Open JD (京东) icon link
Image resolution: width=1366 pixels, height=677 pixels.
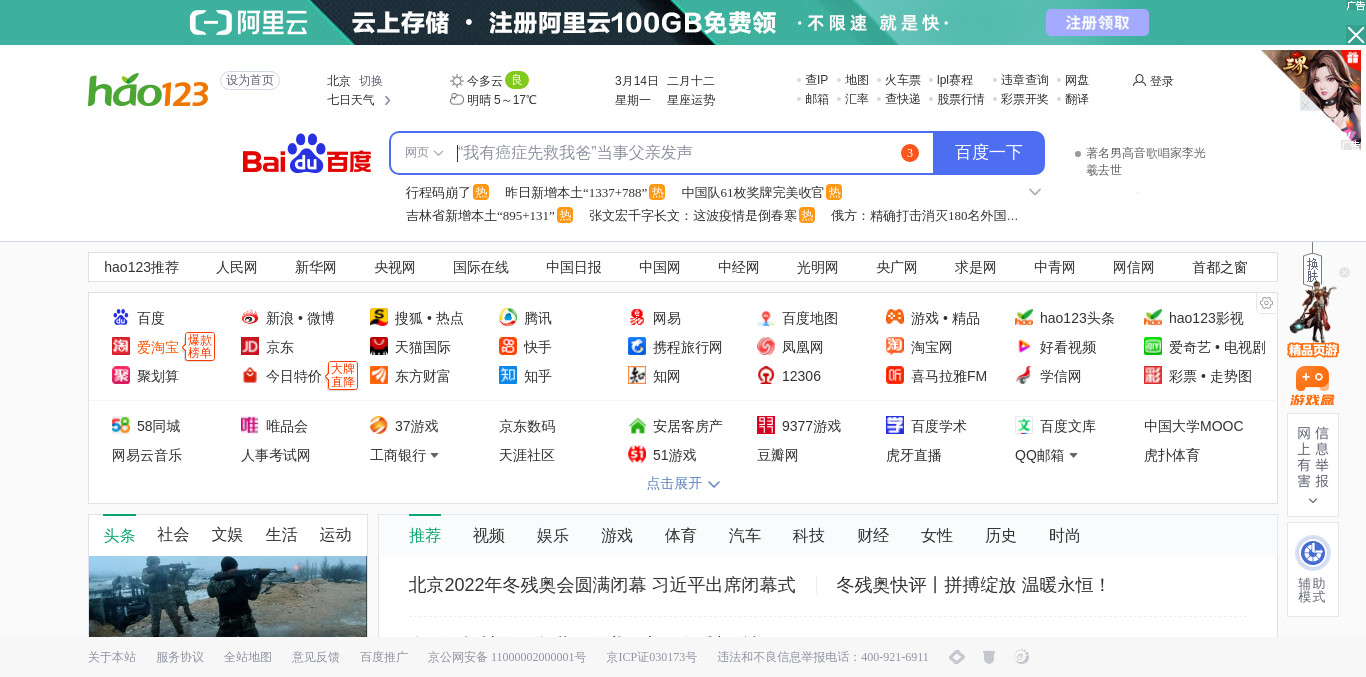250,347
